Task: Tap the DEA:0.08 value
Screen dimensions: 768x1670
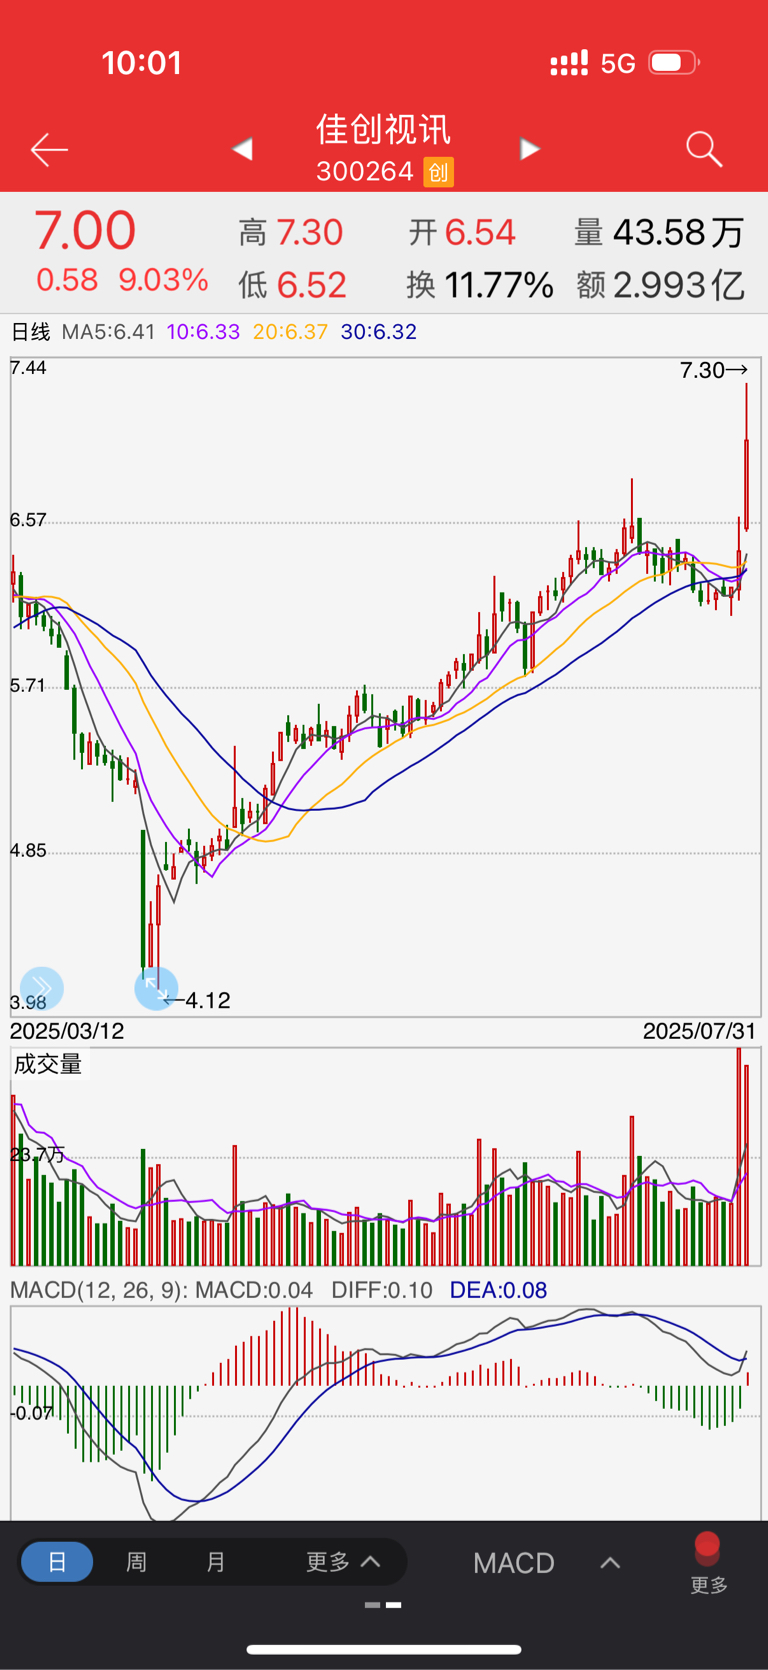Action: [x=498, y=1290]
